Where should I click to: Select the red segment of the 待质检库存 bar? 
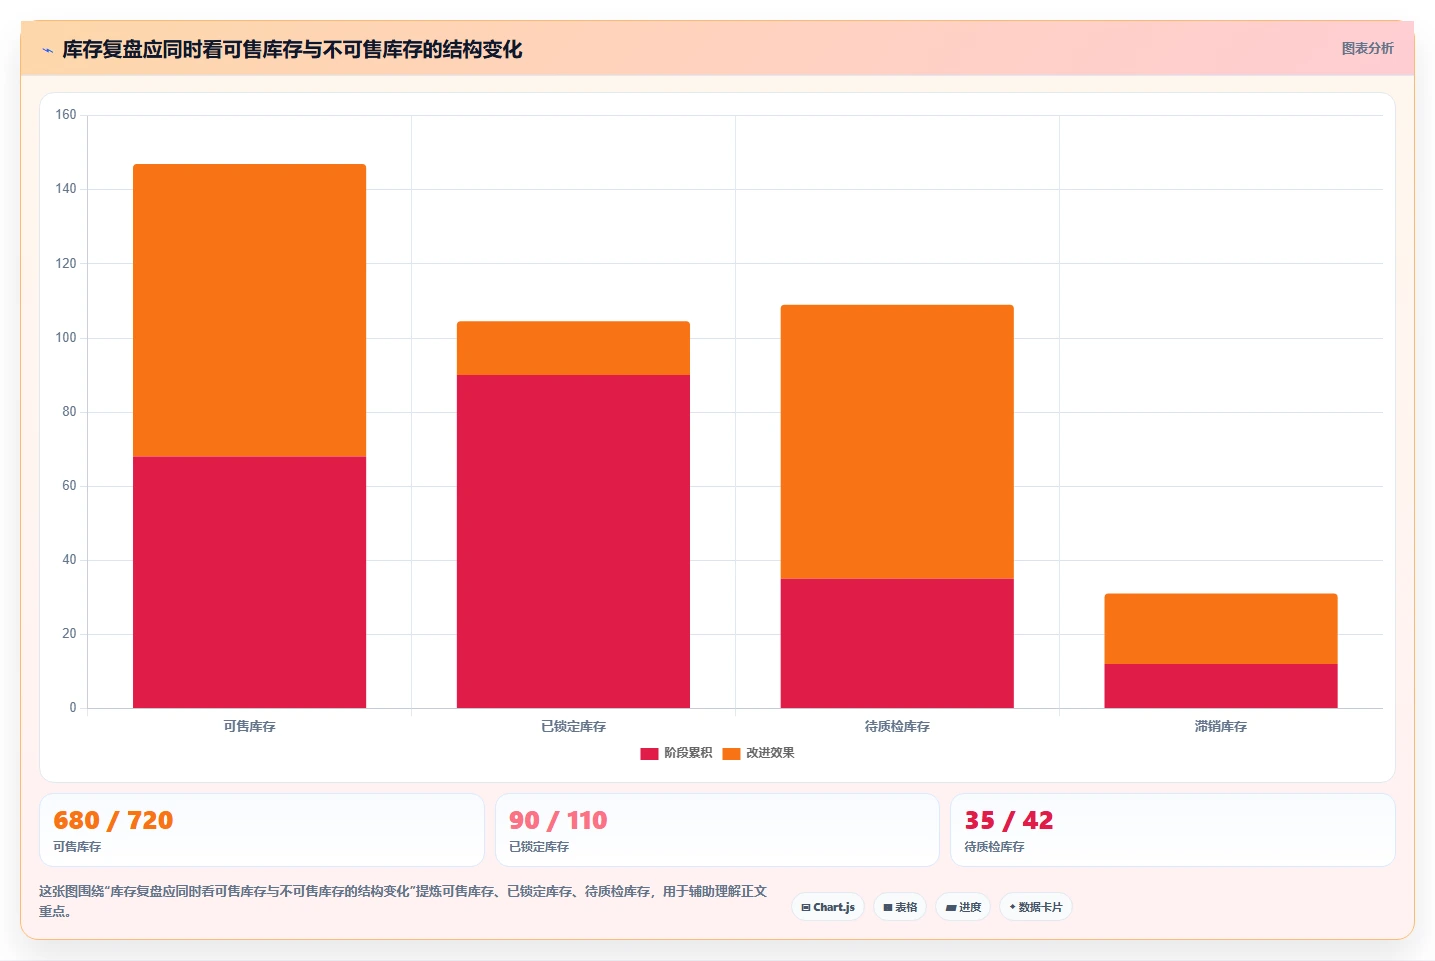tap(897, 643)
